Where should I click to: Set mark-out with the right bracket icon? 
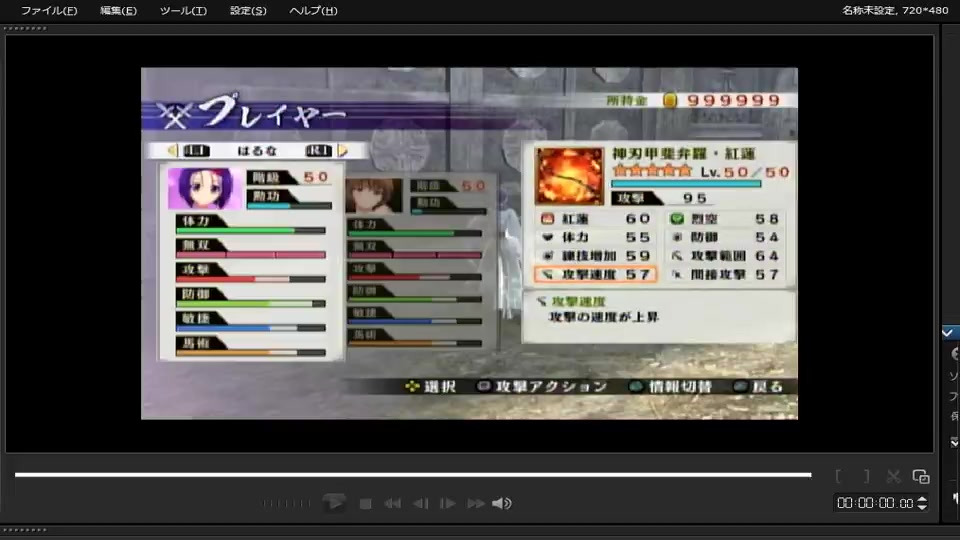(x=866, y=476)
